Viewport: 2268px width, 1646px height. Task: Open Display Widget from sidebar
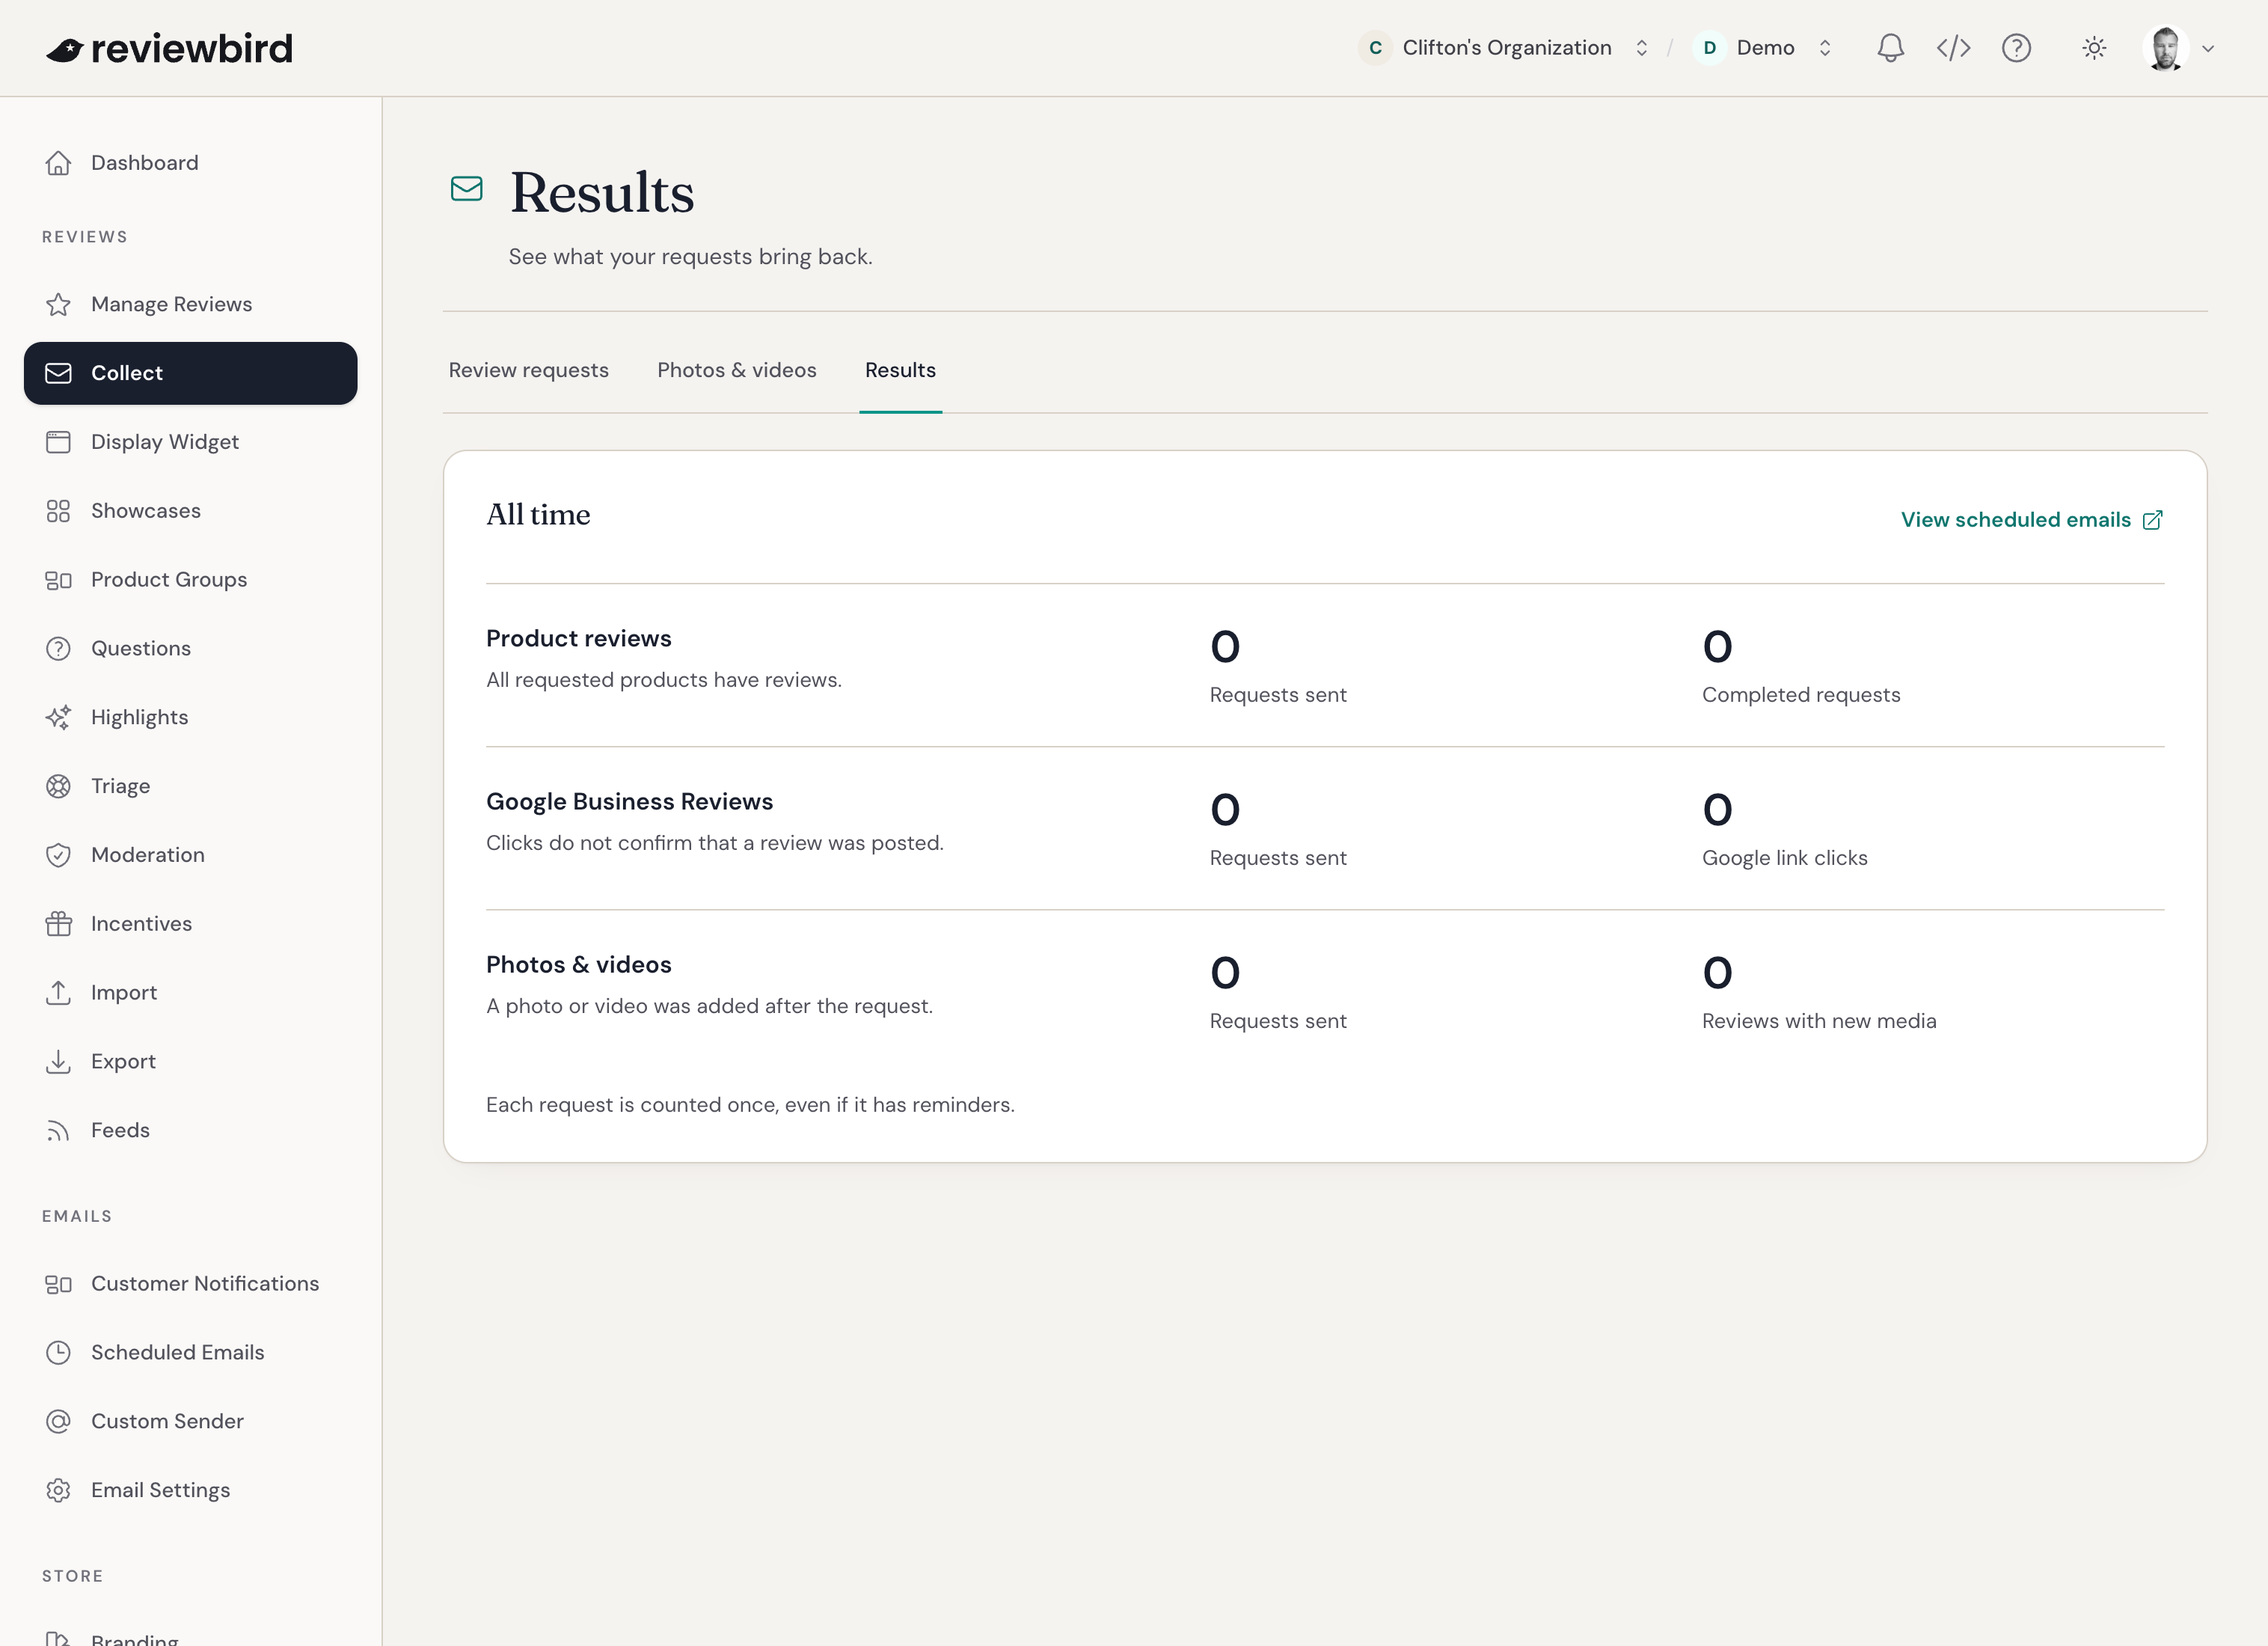190,442
